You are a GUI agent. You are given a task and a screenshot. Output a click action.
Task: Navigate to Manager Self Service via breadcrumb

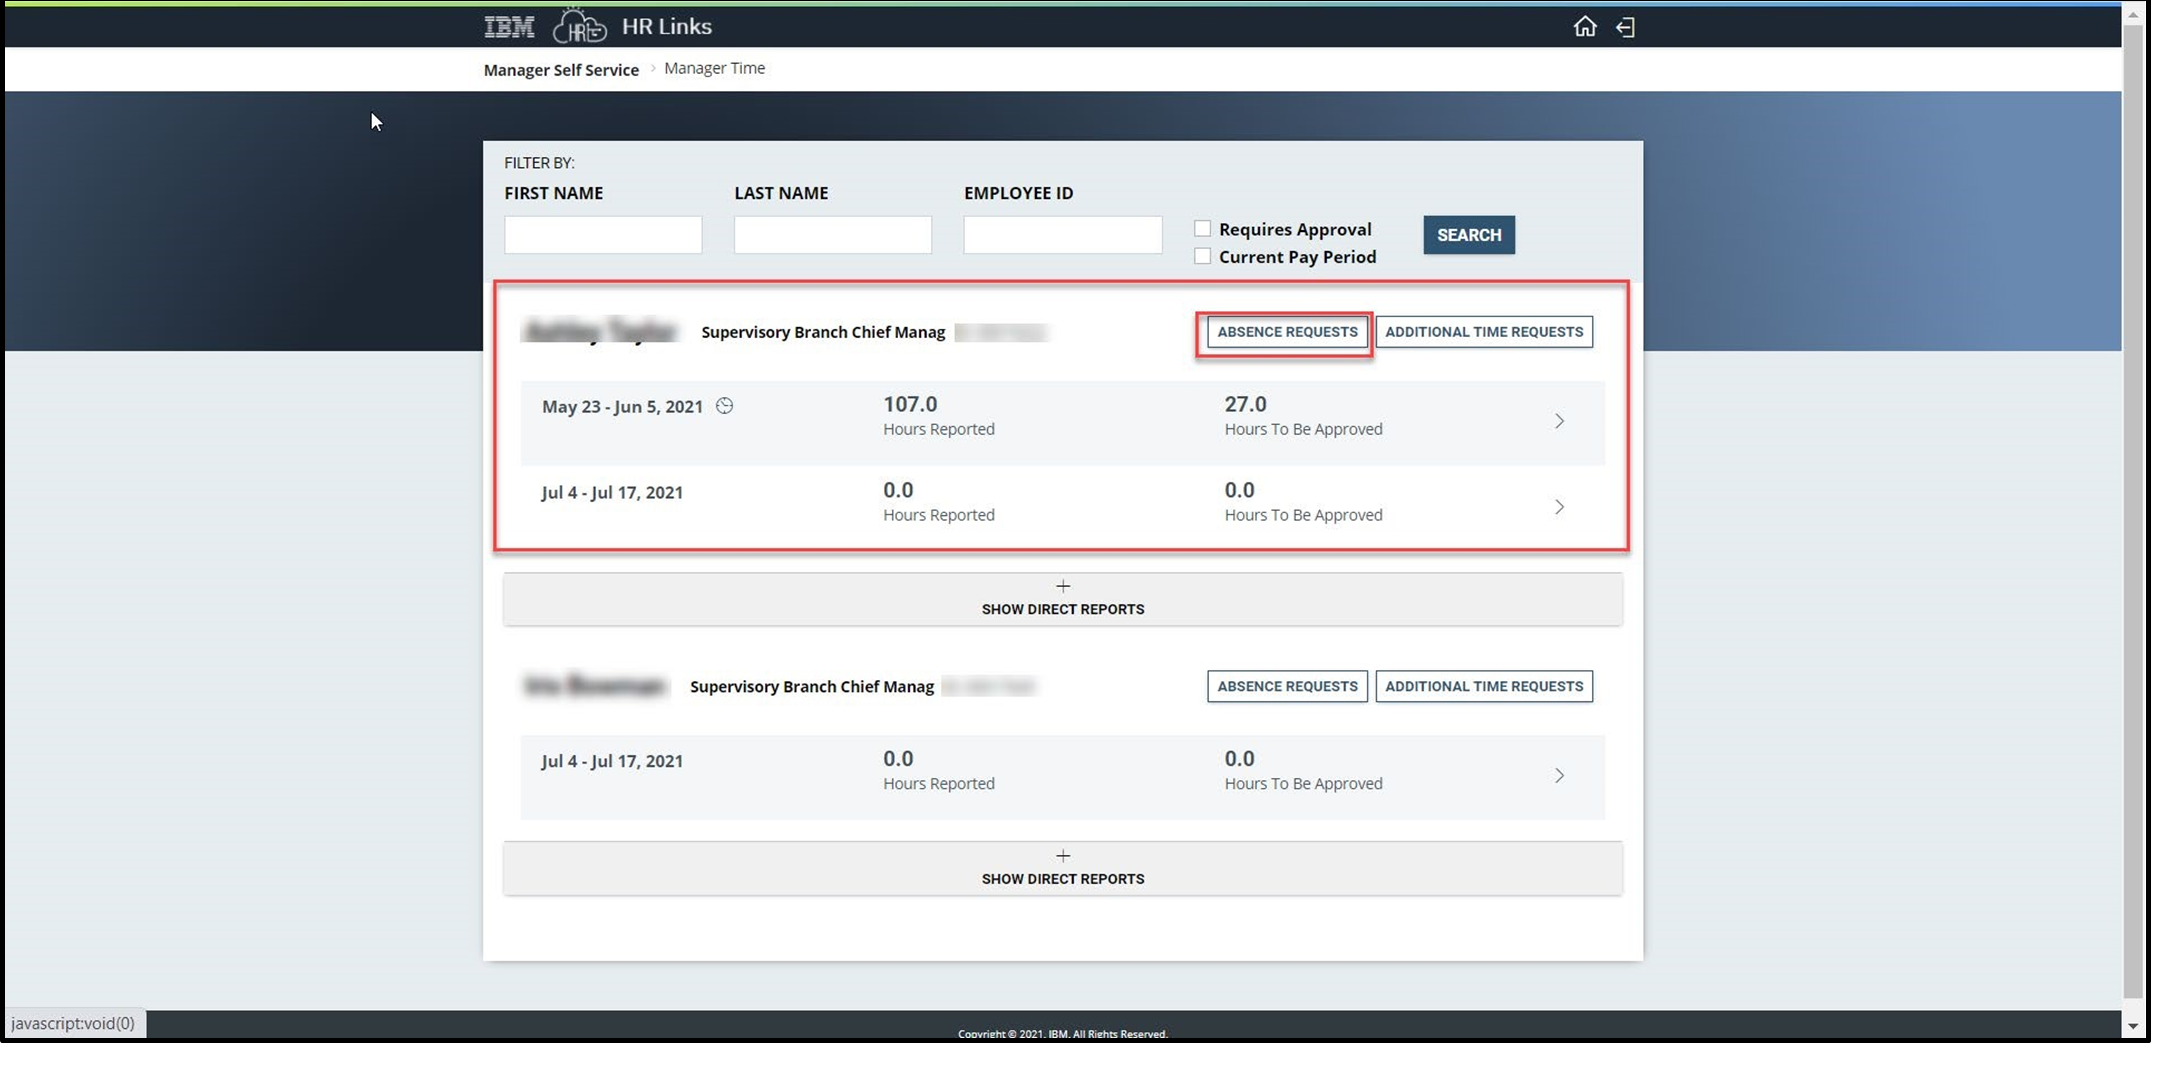560,69
